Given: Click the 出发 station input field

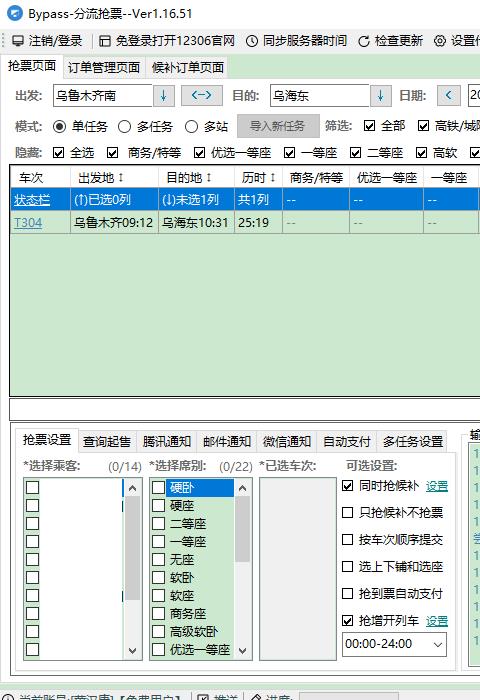Looking at the screenshot, I should point(103,95).
